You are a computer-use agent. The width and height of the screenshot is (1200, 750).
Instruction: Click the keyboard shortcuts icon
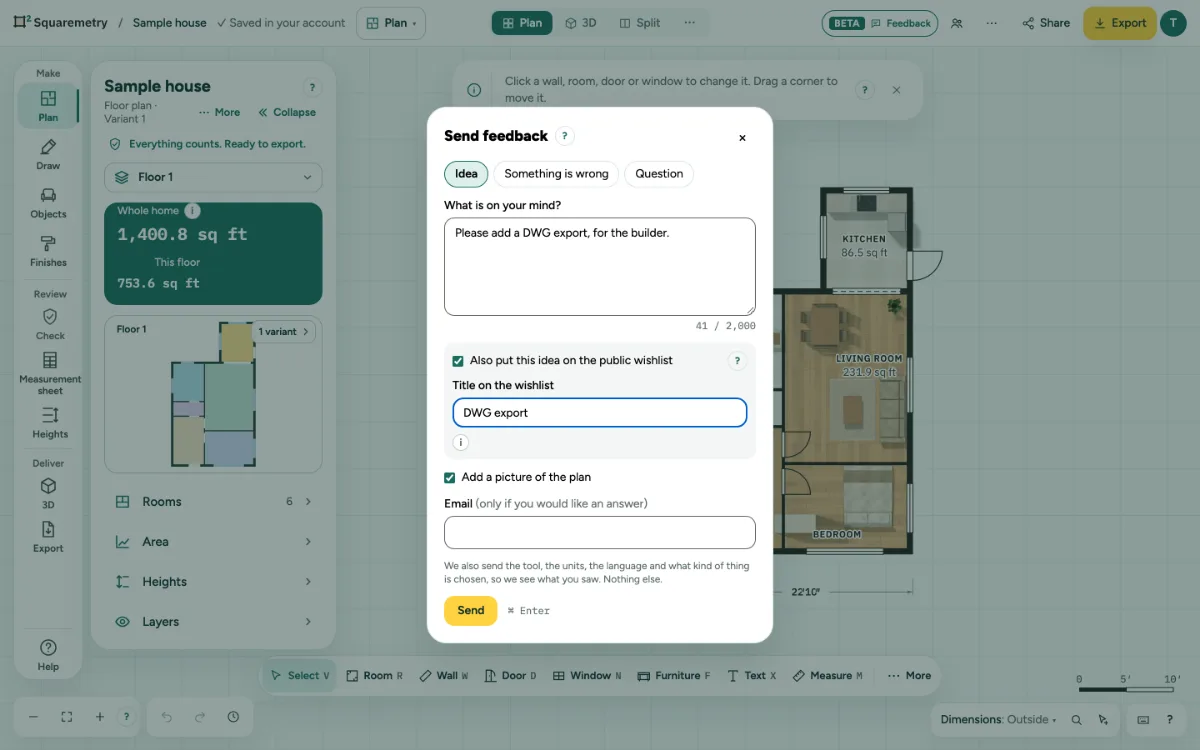1143,719
